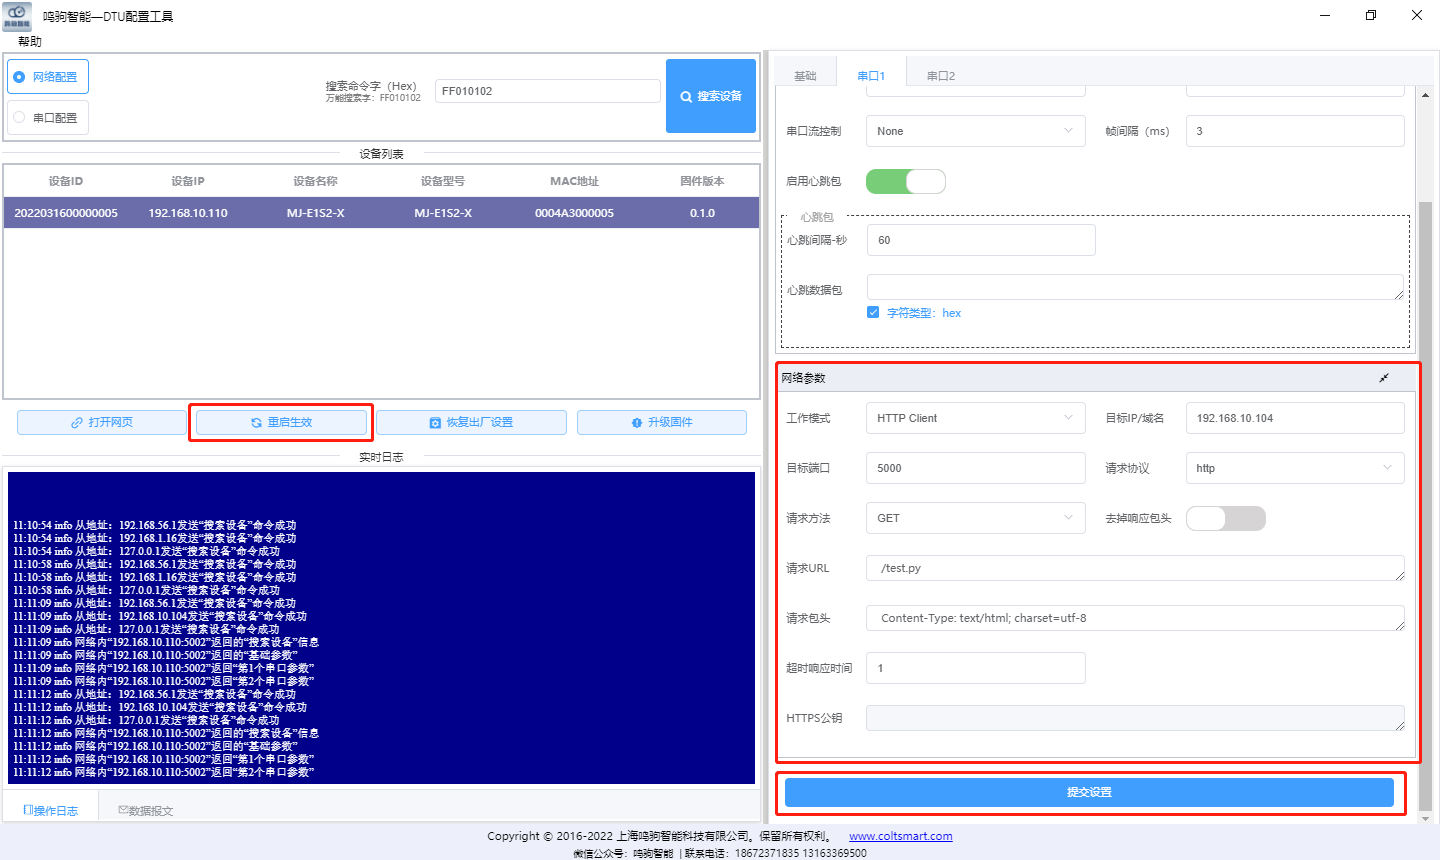This screenshot has height=860, width=1440.
Task: Click the collapse pin icon in 网络参数 header
Action: (1384, 378)
